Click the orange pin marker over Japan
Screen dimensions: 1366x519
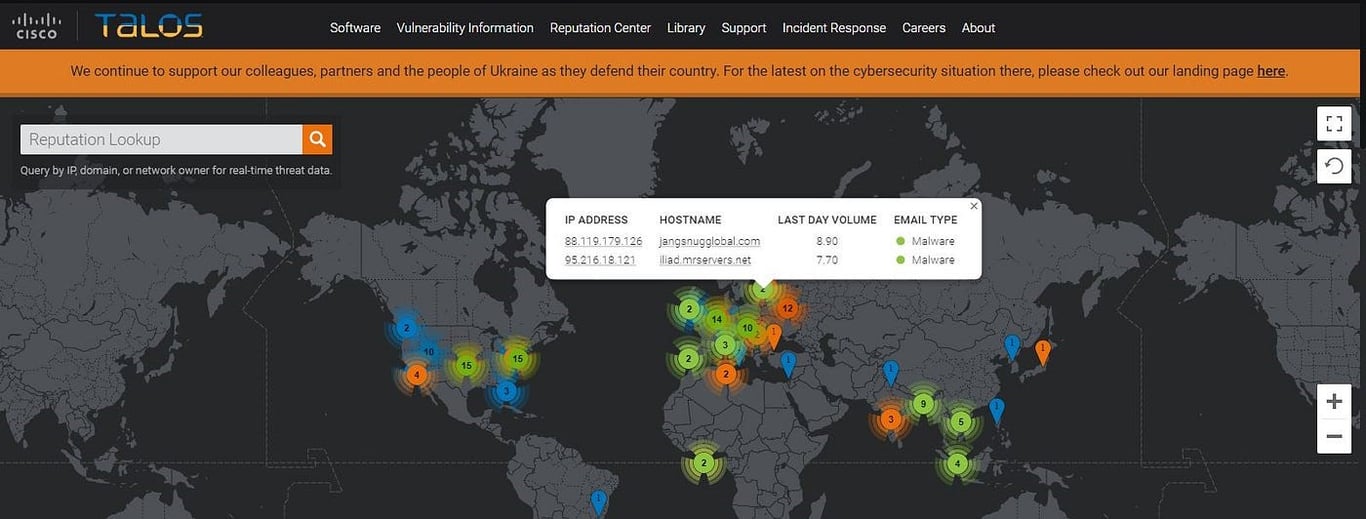click(x=1042, y=352)
